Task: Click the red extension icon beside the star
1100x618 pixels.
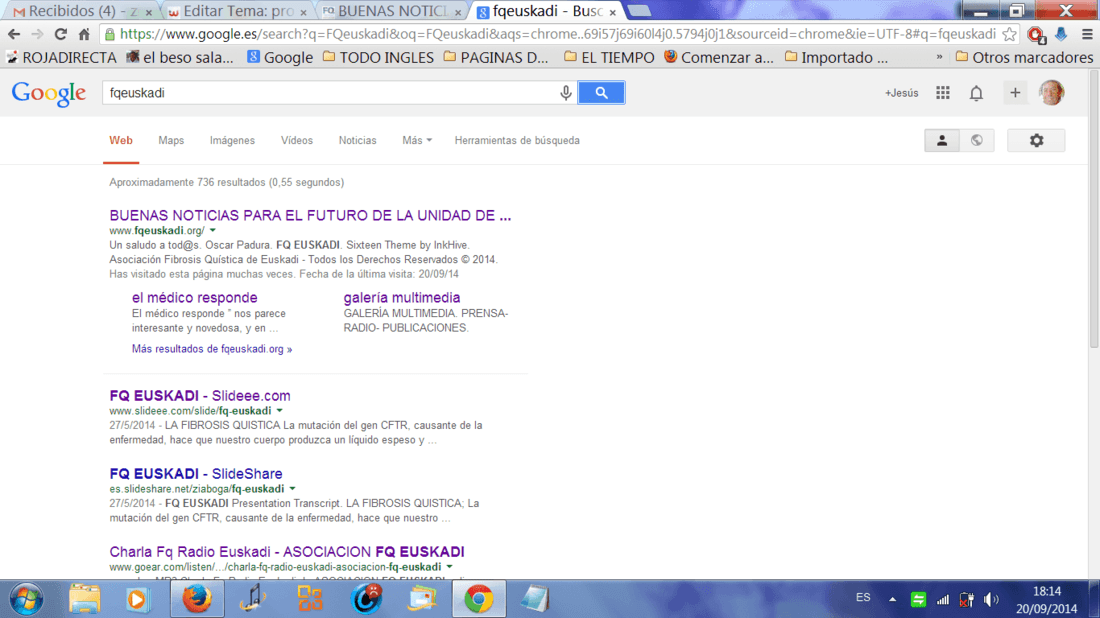Action: tap(1035, 34)
